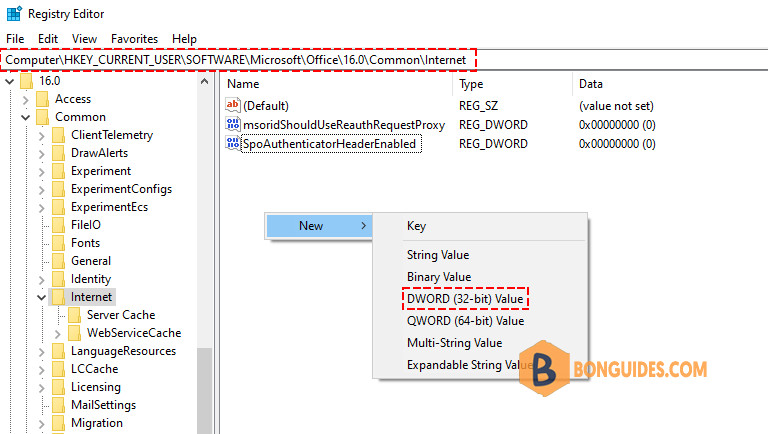Screen dimensions: 768x434
Task: Collapse the Internet key
Action: (x=42, y=297)
